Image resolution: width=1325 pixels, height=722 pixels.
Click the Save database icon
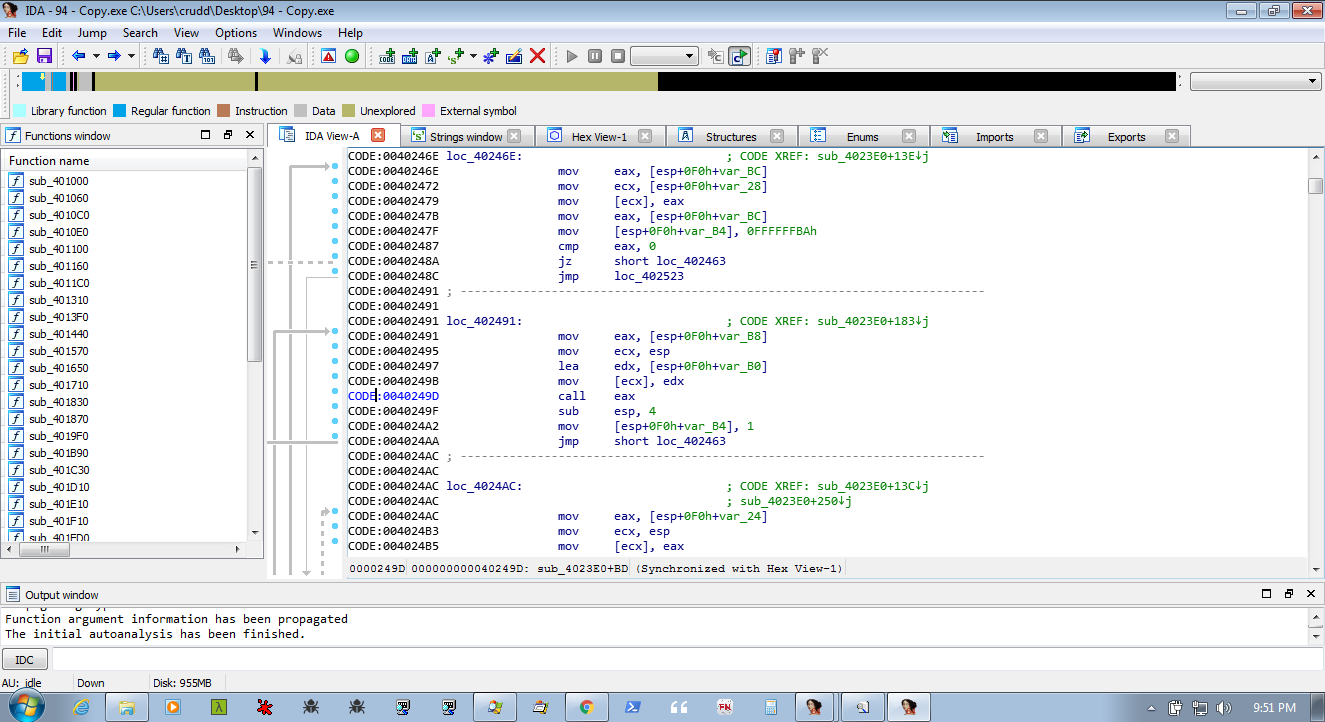click(44, 56)
